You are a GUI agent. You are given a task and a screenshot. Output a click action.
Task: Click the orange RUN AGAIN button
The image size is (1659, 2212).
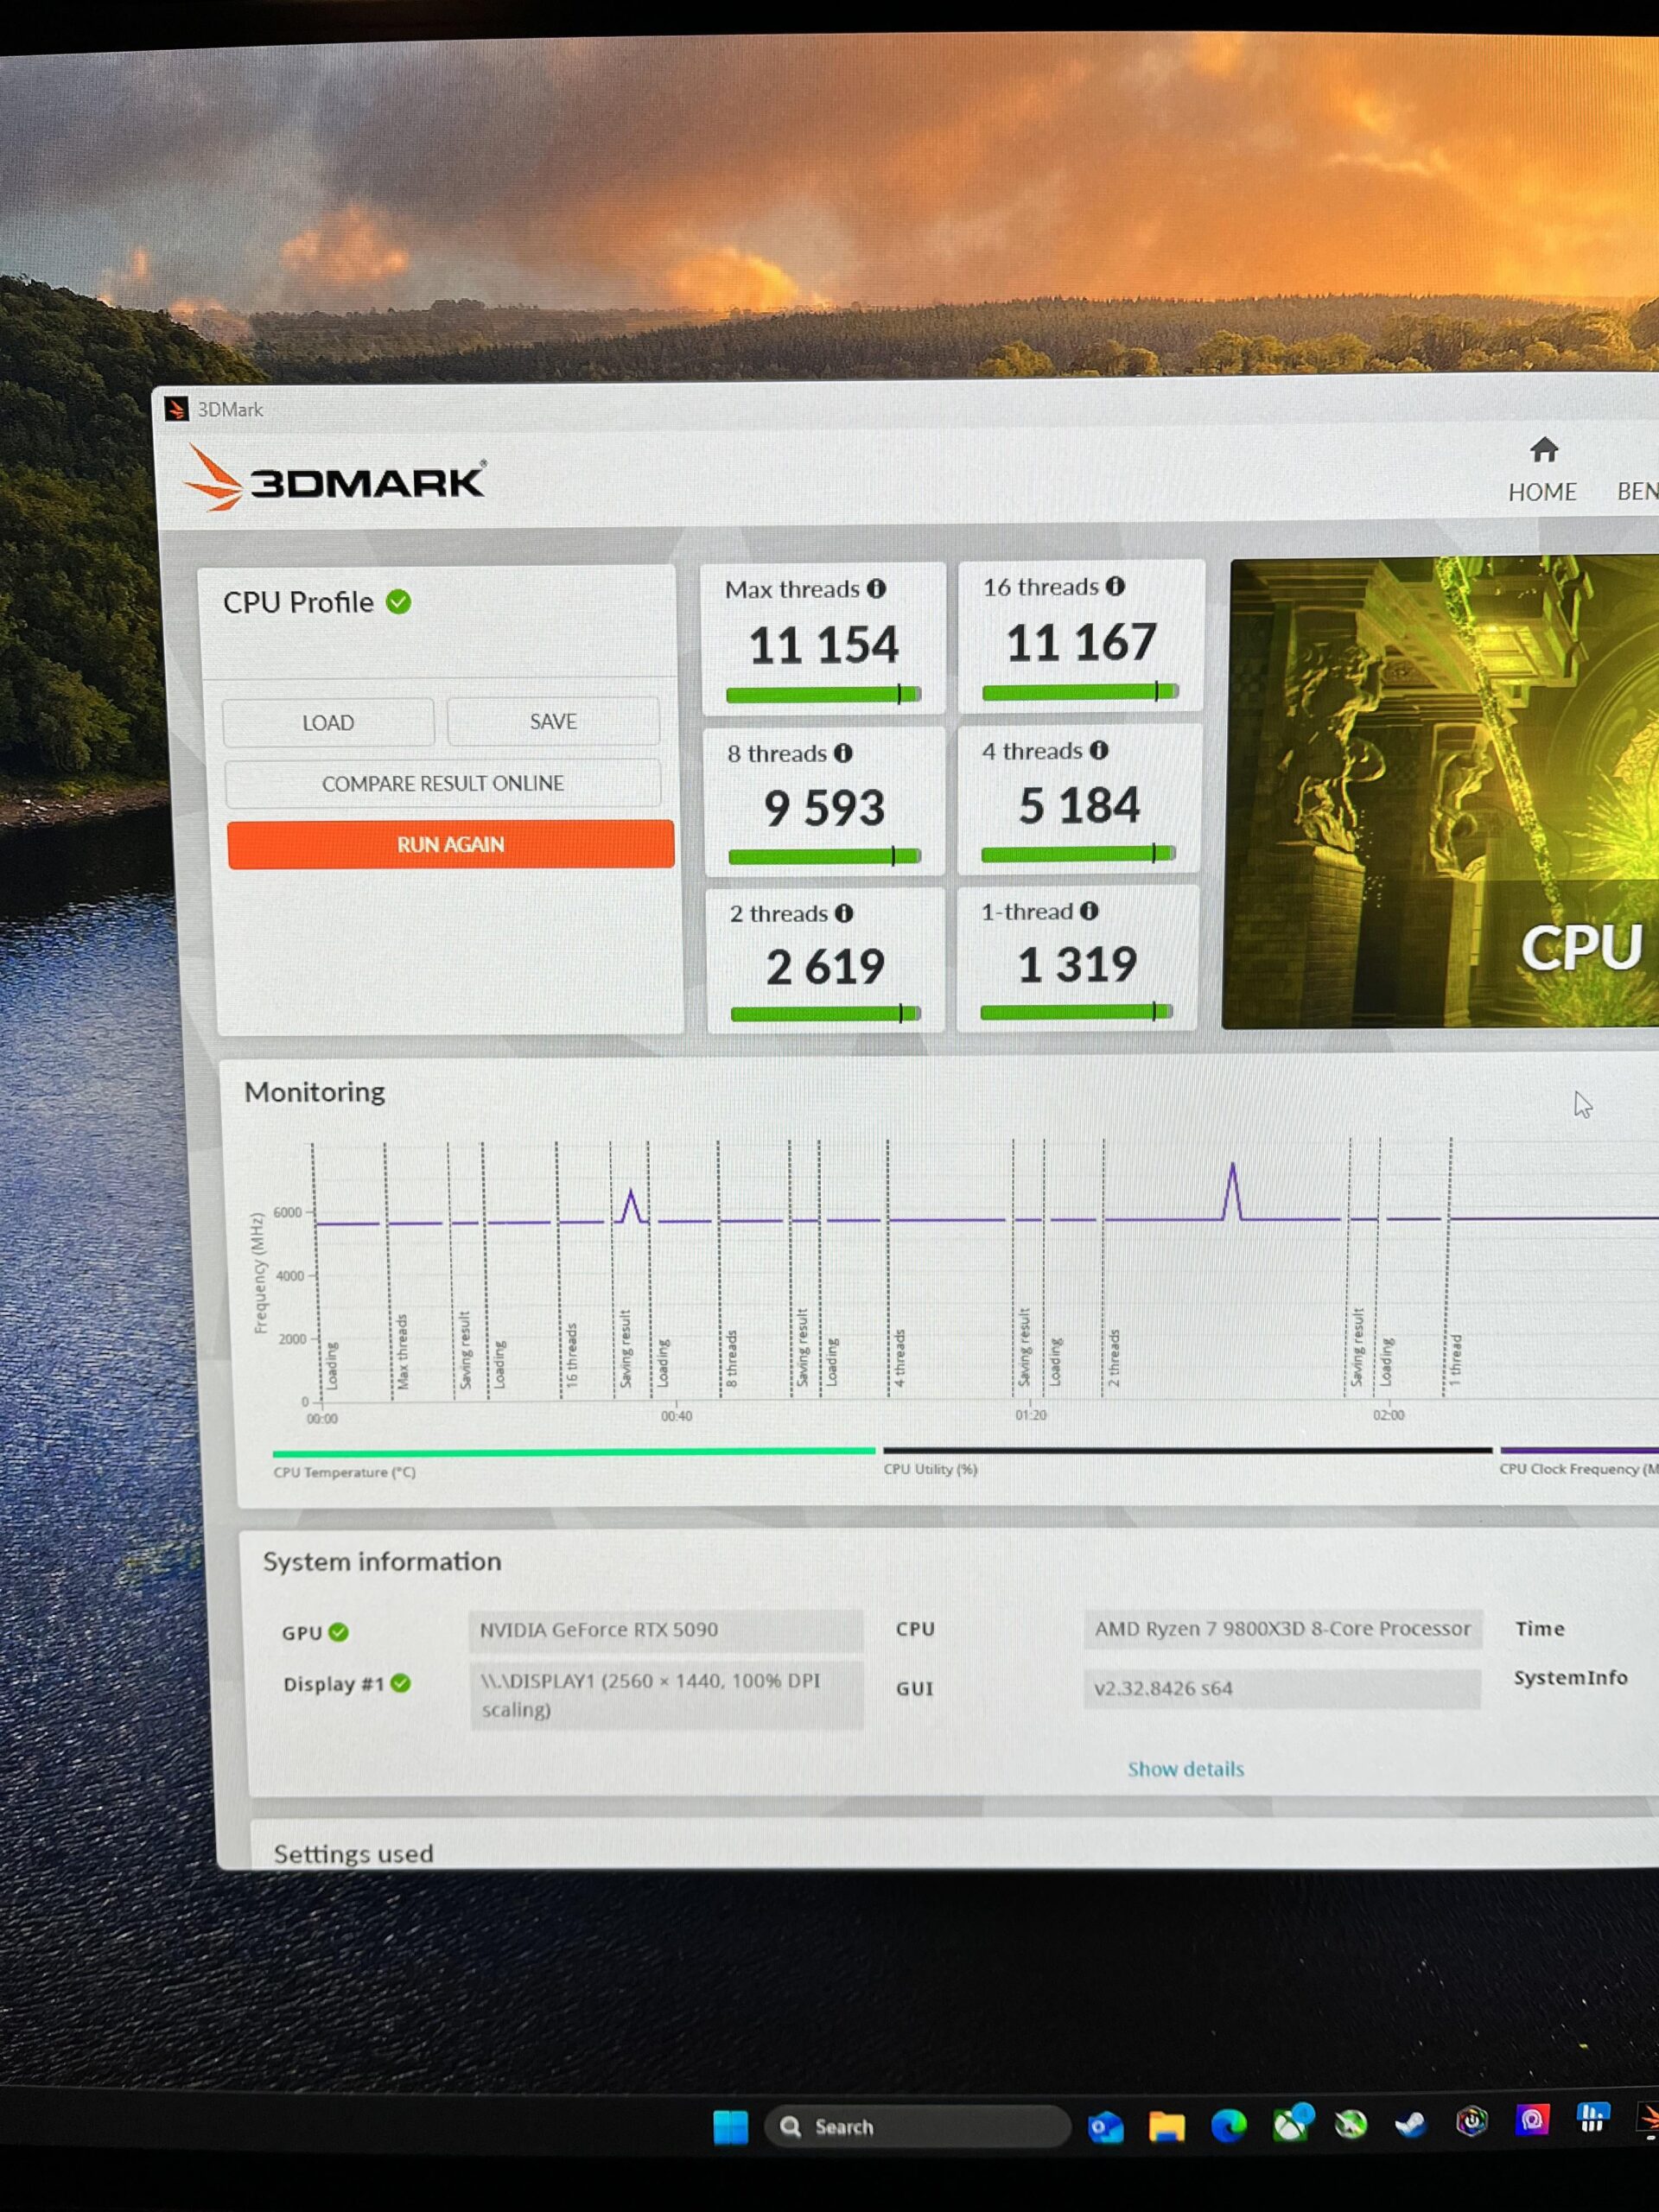pos(450,844)
